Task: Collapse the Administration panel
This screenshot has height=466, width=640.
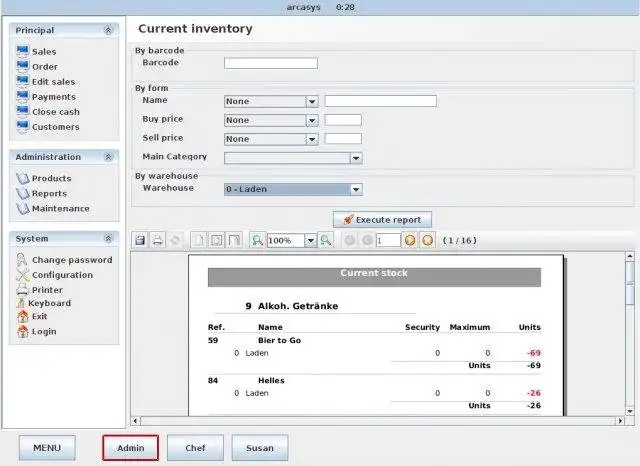Action: [108, 157]
